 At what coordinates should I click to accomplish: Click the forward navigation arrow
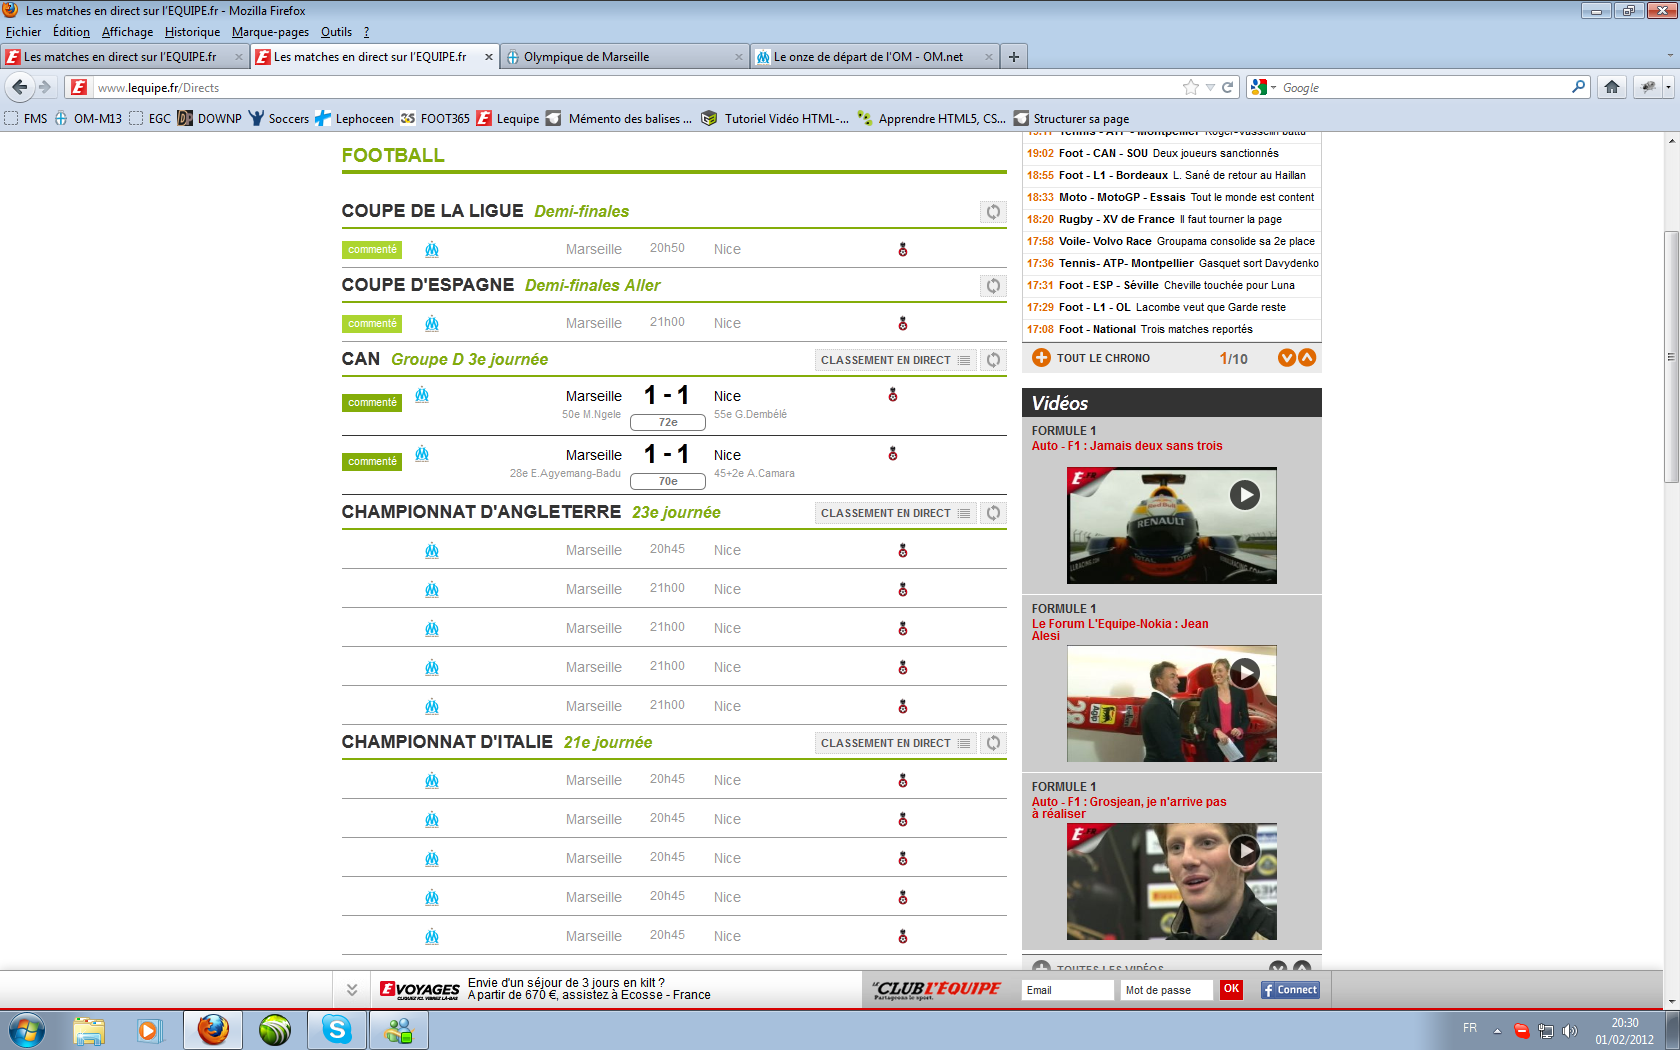[45, 87]
